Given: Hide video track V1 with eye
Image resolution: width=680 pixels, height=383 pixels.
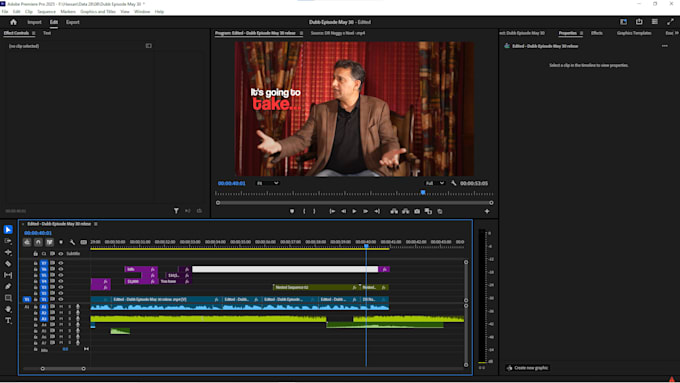Looking at the screenshot, I should coord(61,299).
